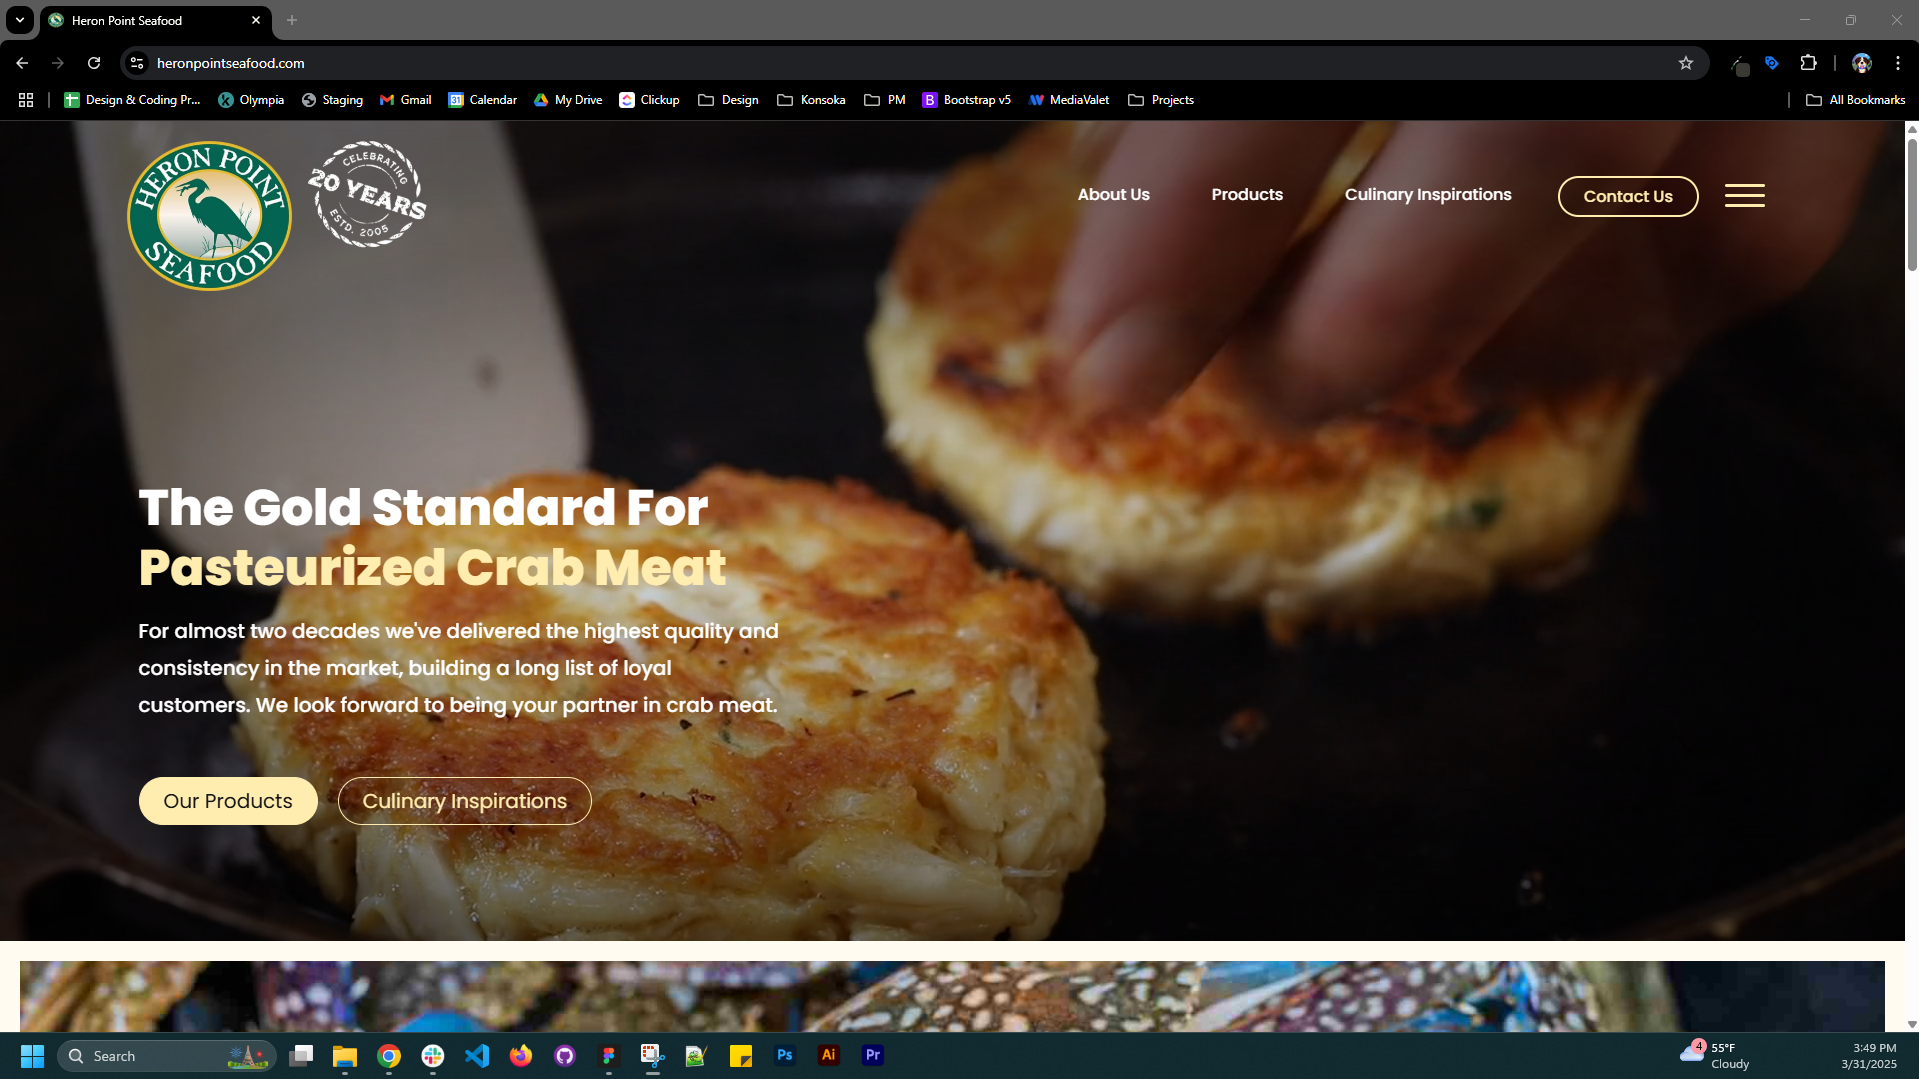Open the Design bookmarks folder
The image size is (1919, 1079).
728,100
